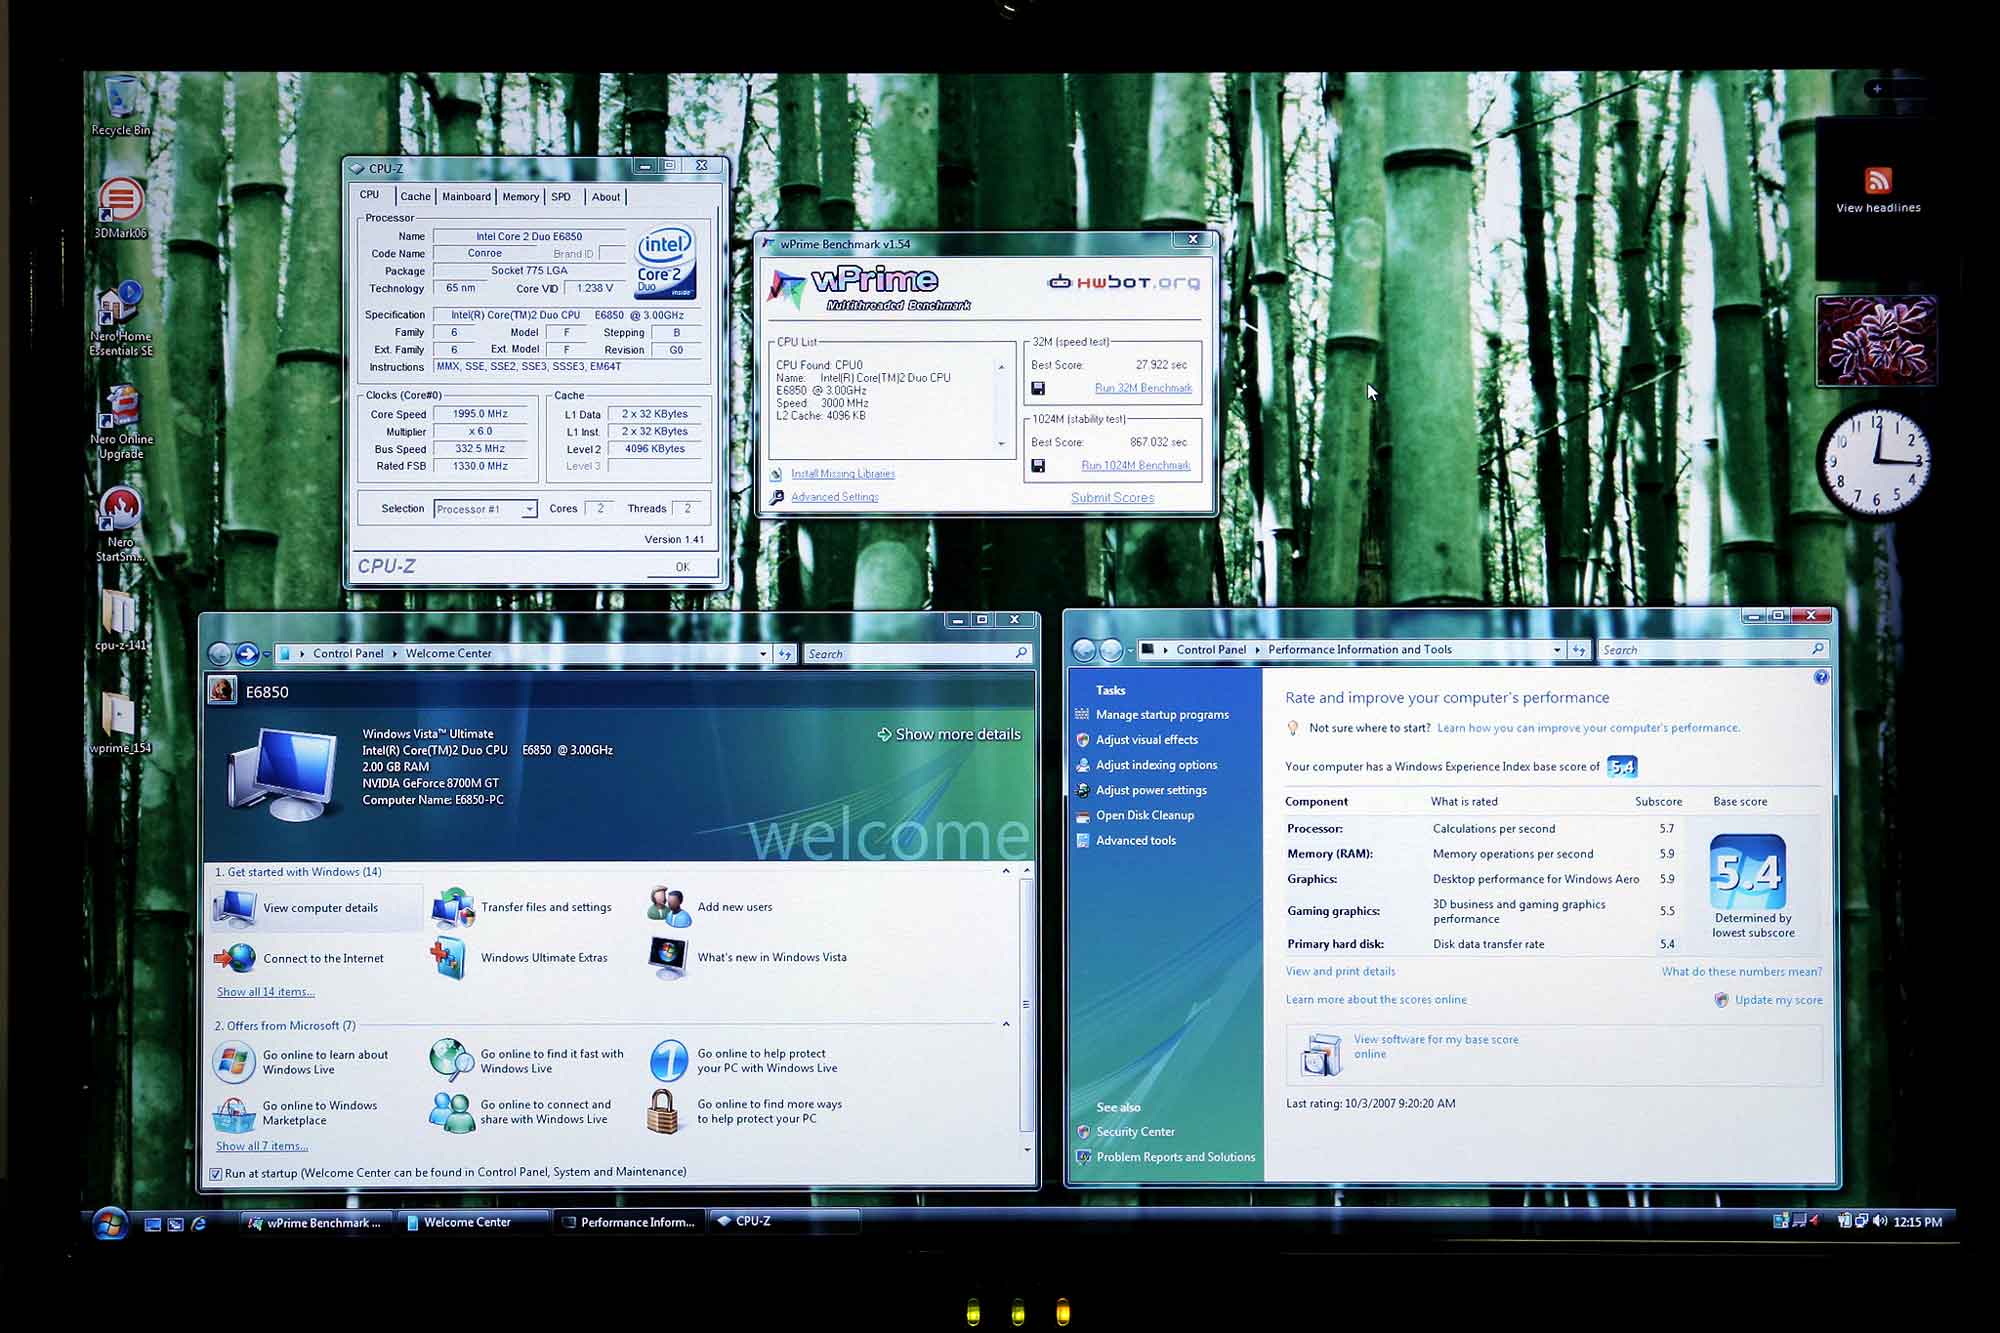Viewport: 2000px width, 1333px height.
Task: Open Nero StartSmart desktop icon
Action: (120, 510)
